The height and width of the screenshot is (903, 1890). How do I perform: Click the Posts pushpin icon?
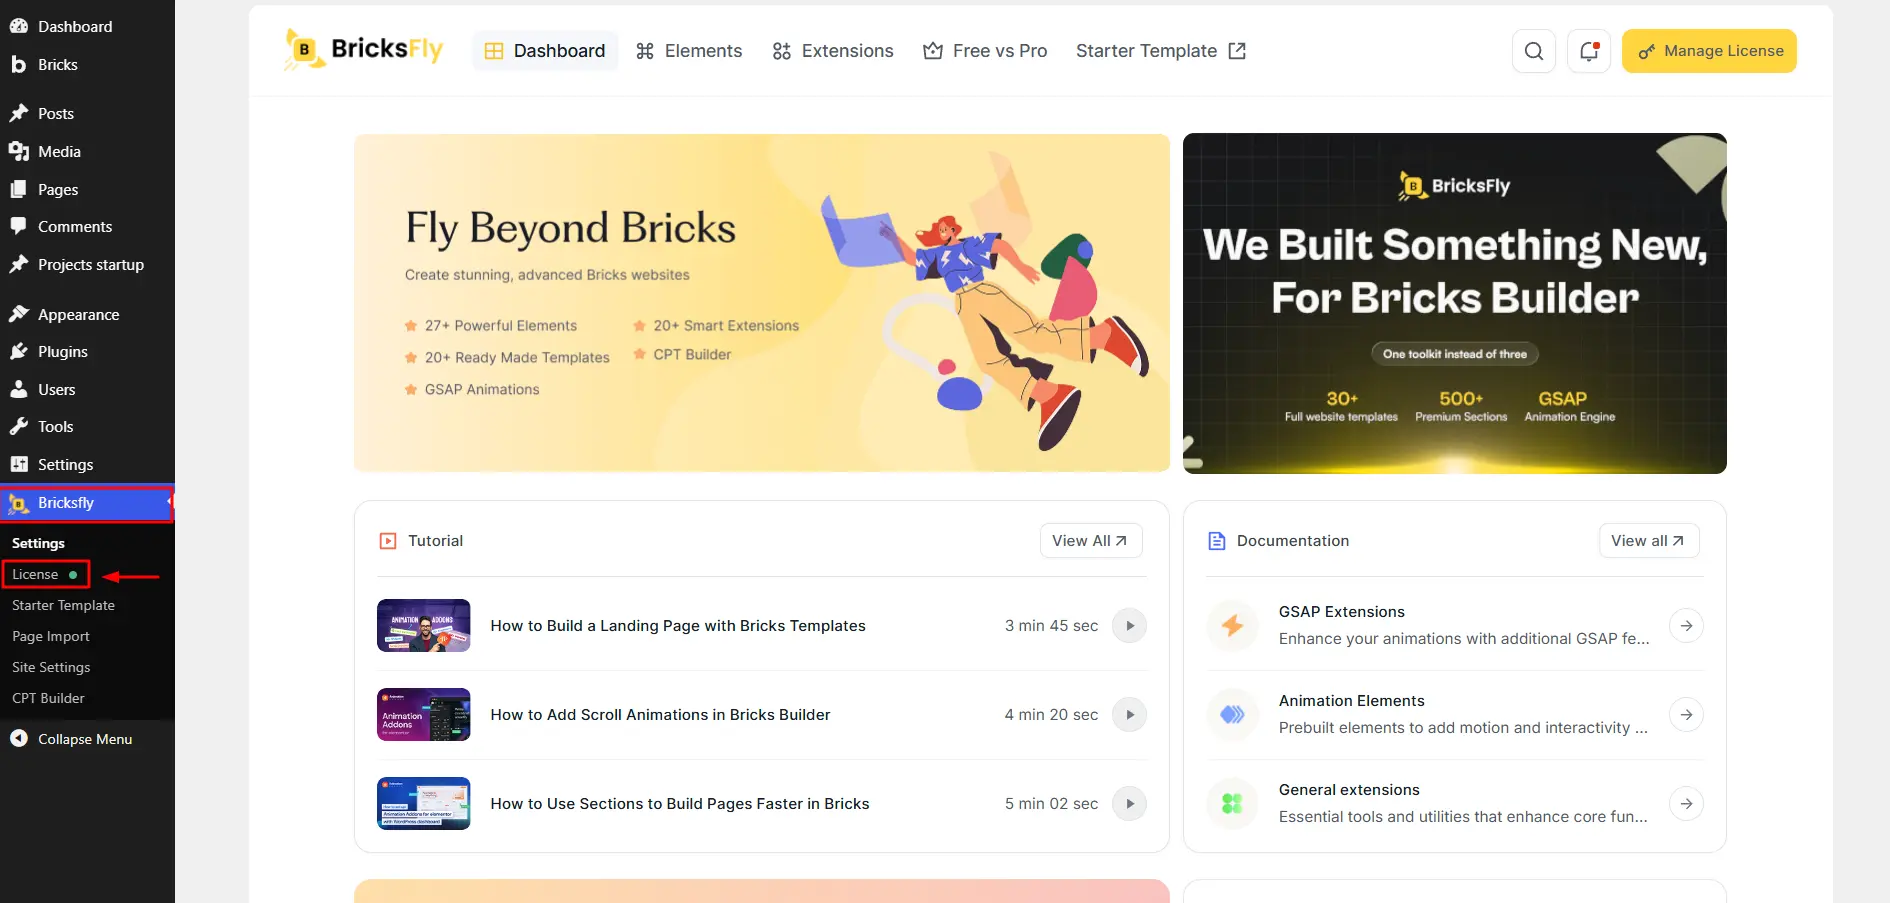pos(19,113)
